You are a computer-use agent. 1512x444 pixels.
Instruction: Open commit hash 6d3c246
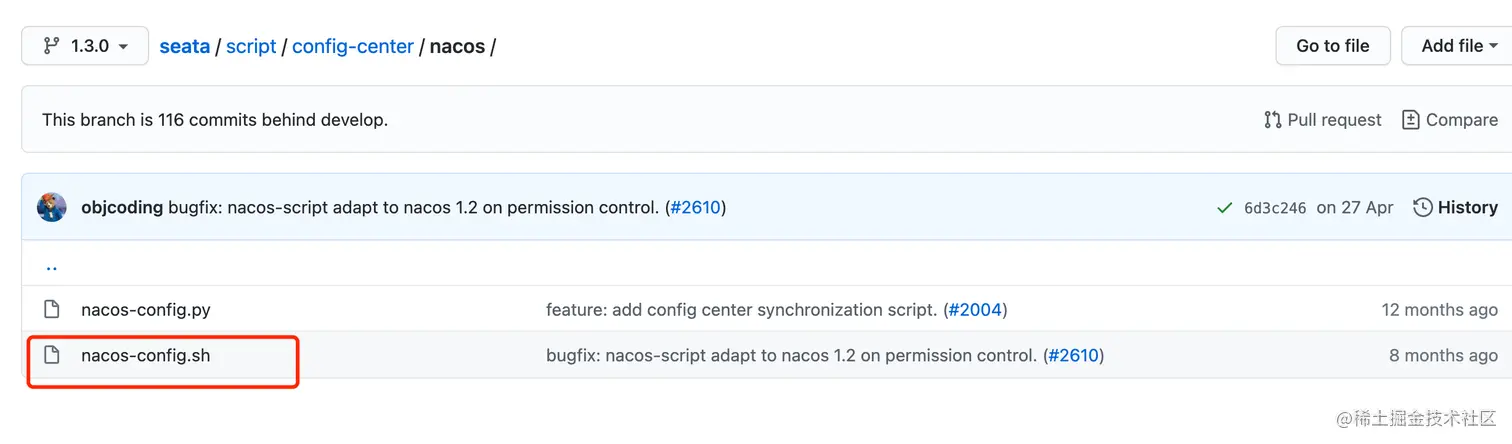coord(1275,208)
